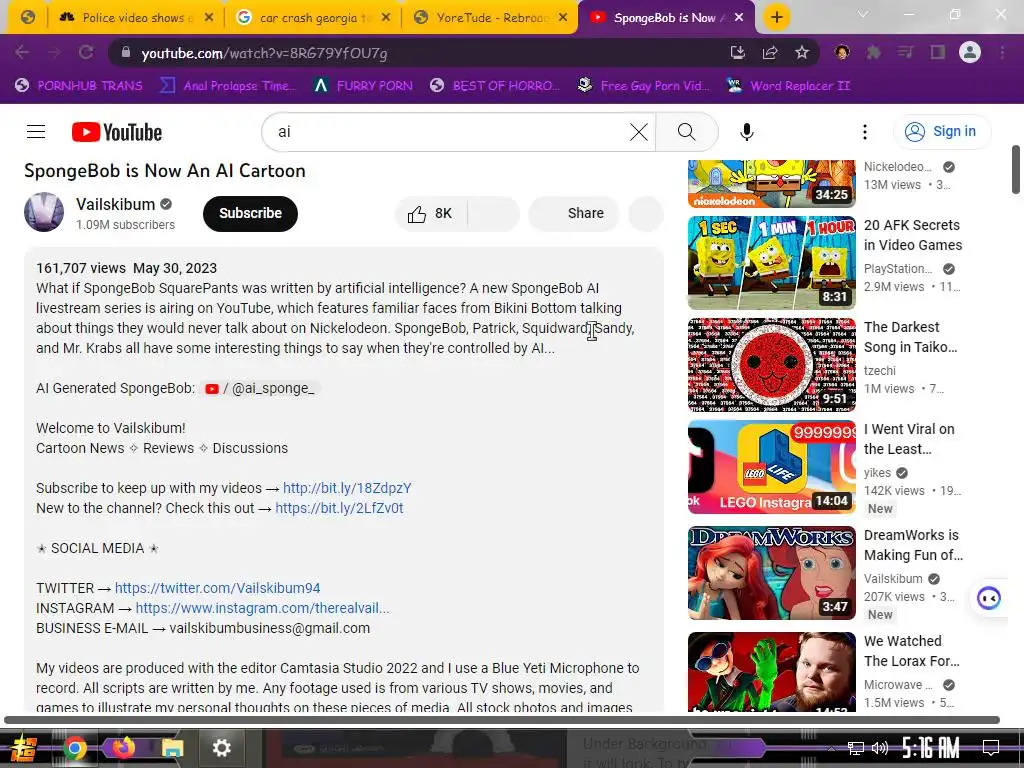The height and width of the screenshot is (768, 1024).
Task: Click the video title SpongeBob is Now An AI Cartoon
Action: coord(165,171)
